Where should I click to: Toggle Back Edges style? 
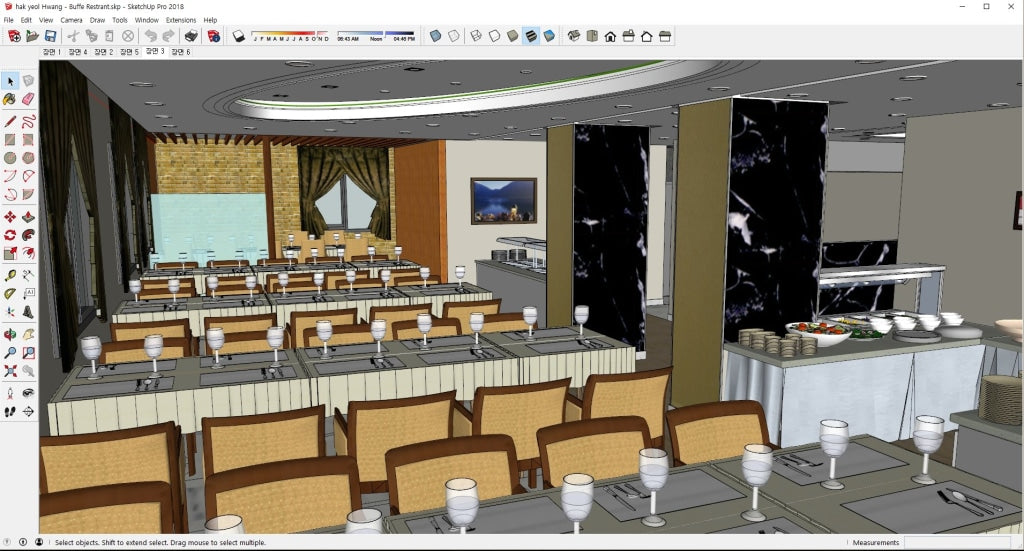(454, 37)
